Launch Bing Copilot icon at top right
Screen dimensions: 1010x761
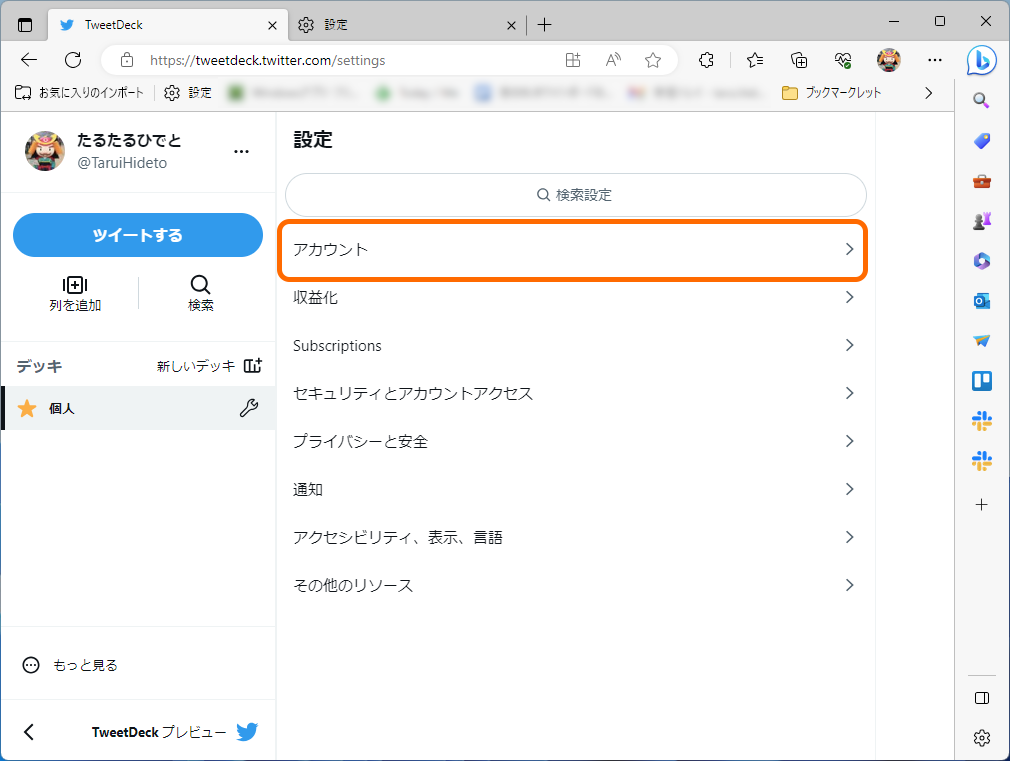tap(981, 60)
